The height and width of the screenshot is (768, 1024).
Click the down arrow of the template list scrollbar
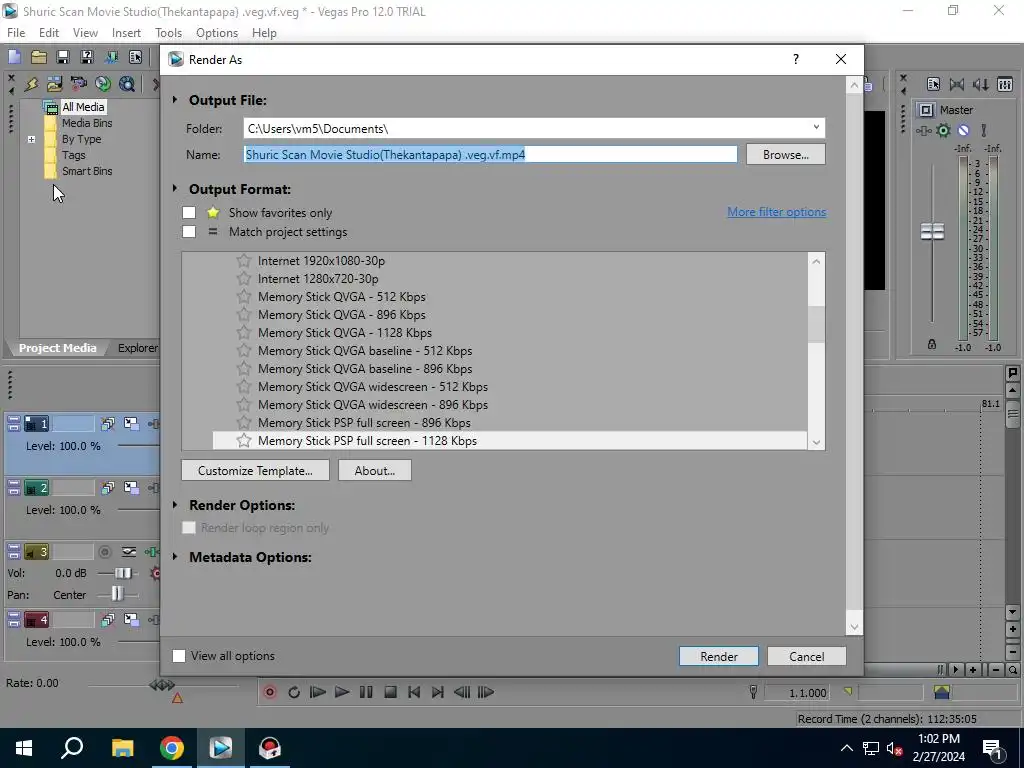point(816,442)
